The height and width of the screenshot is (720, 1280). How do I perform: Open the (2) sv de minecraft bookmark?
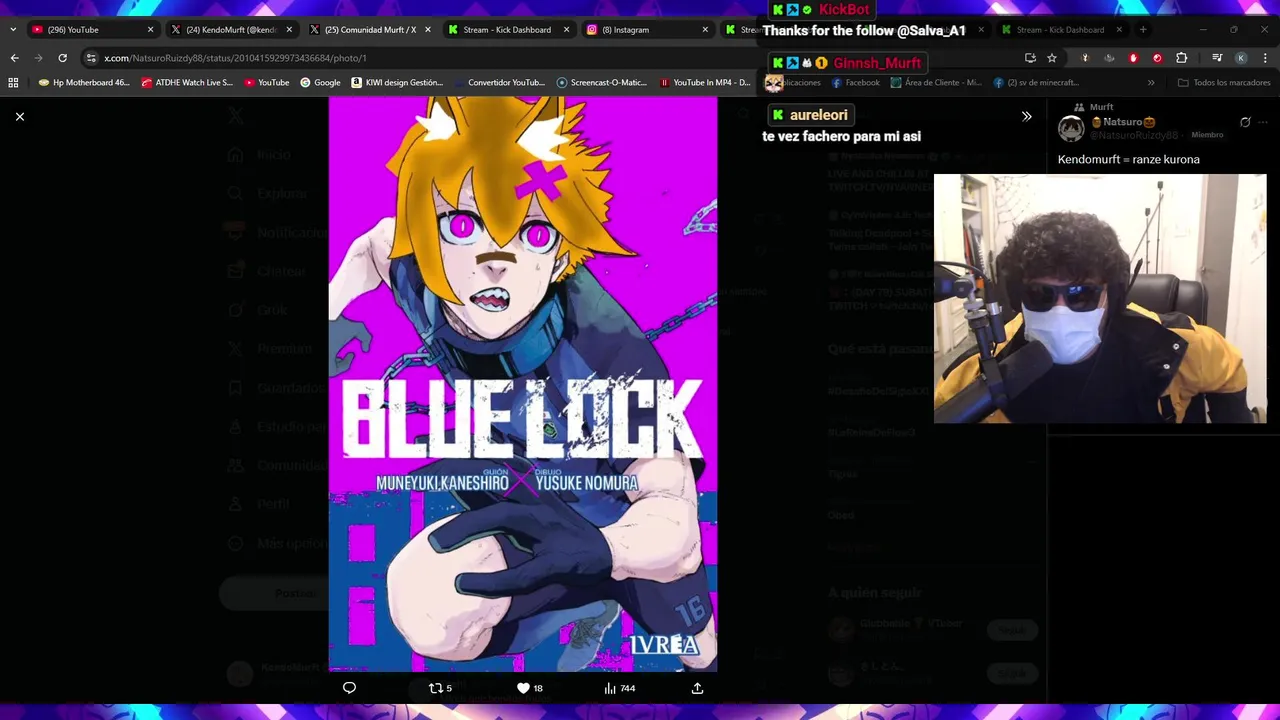(1036, 83)
